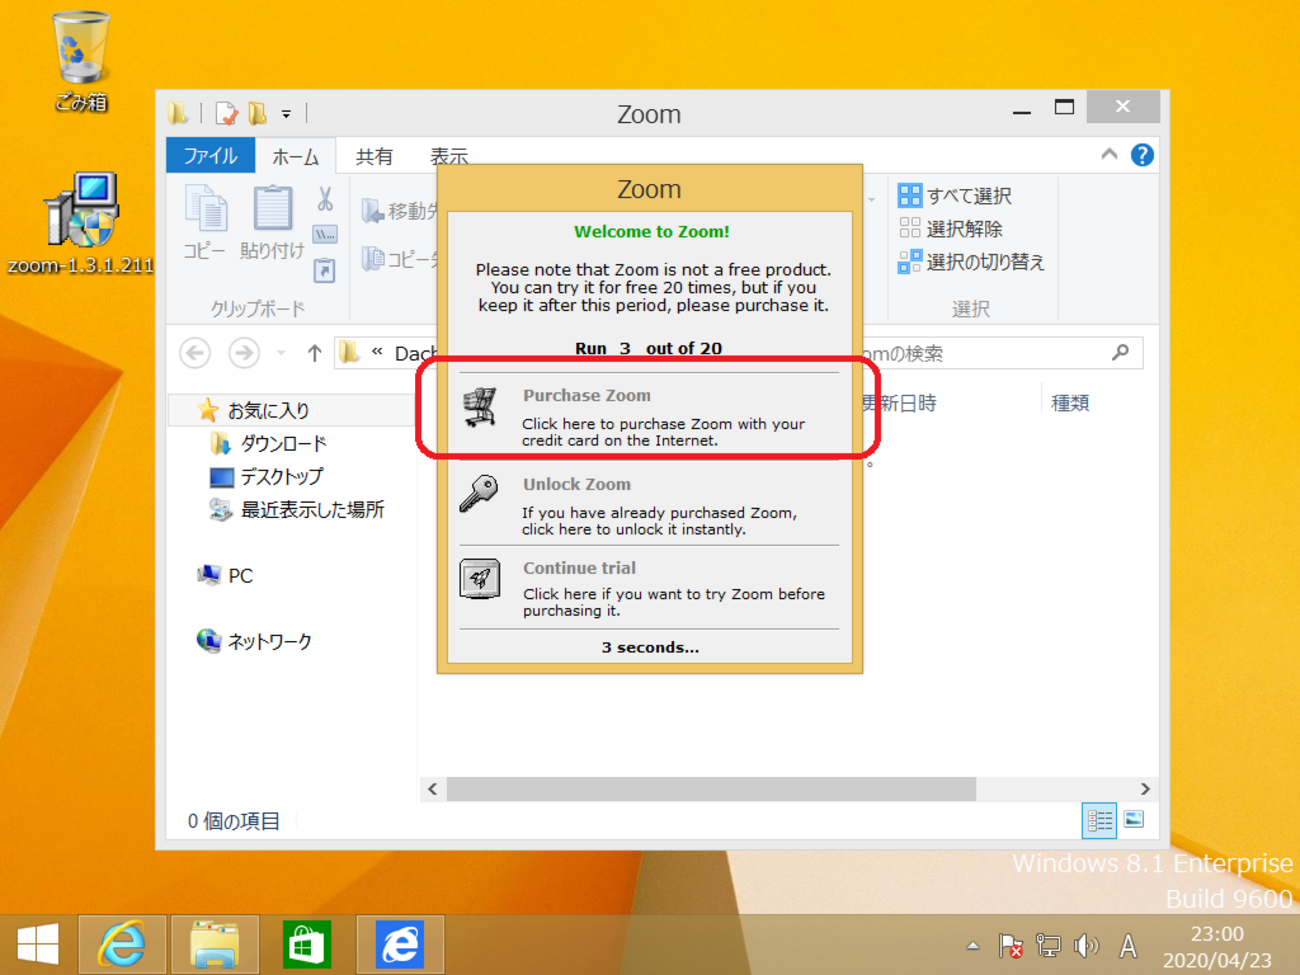Click the up one level arrow
The height and width of the screenshot is (975, 1300).
314,353
